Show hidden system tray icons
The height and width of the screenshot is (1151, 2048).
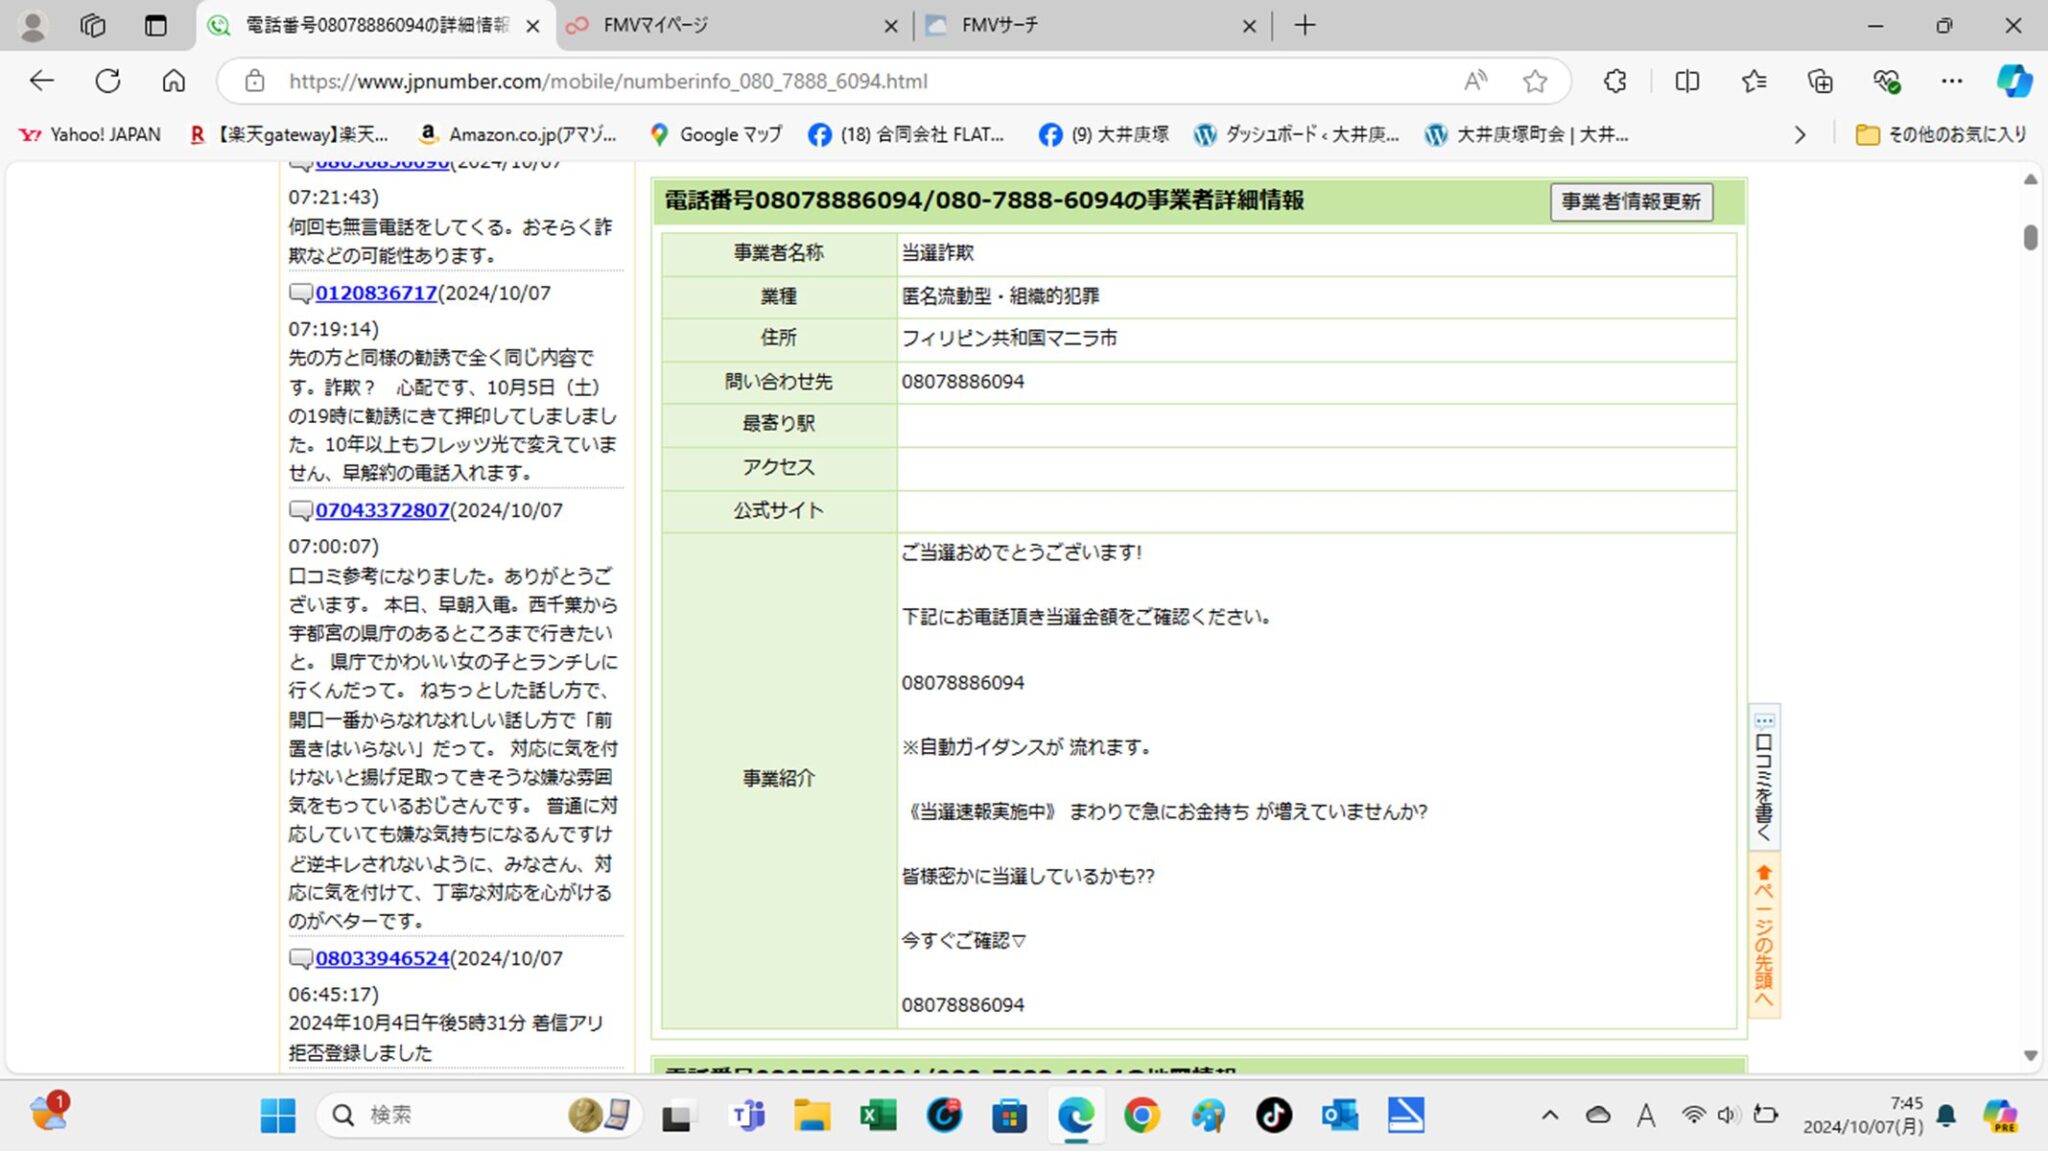point(1549,1115)
